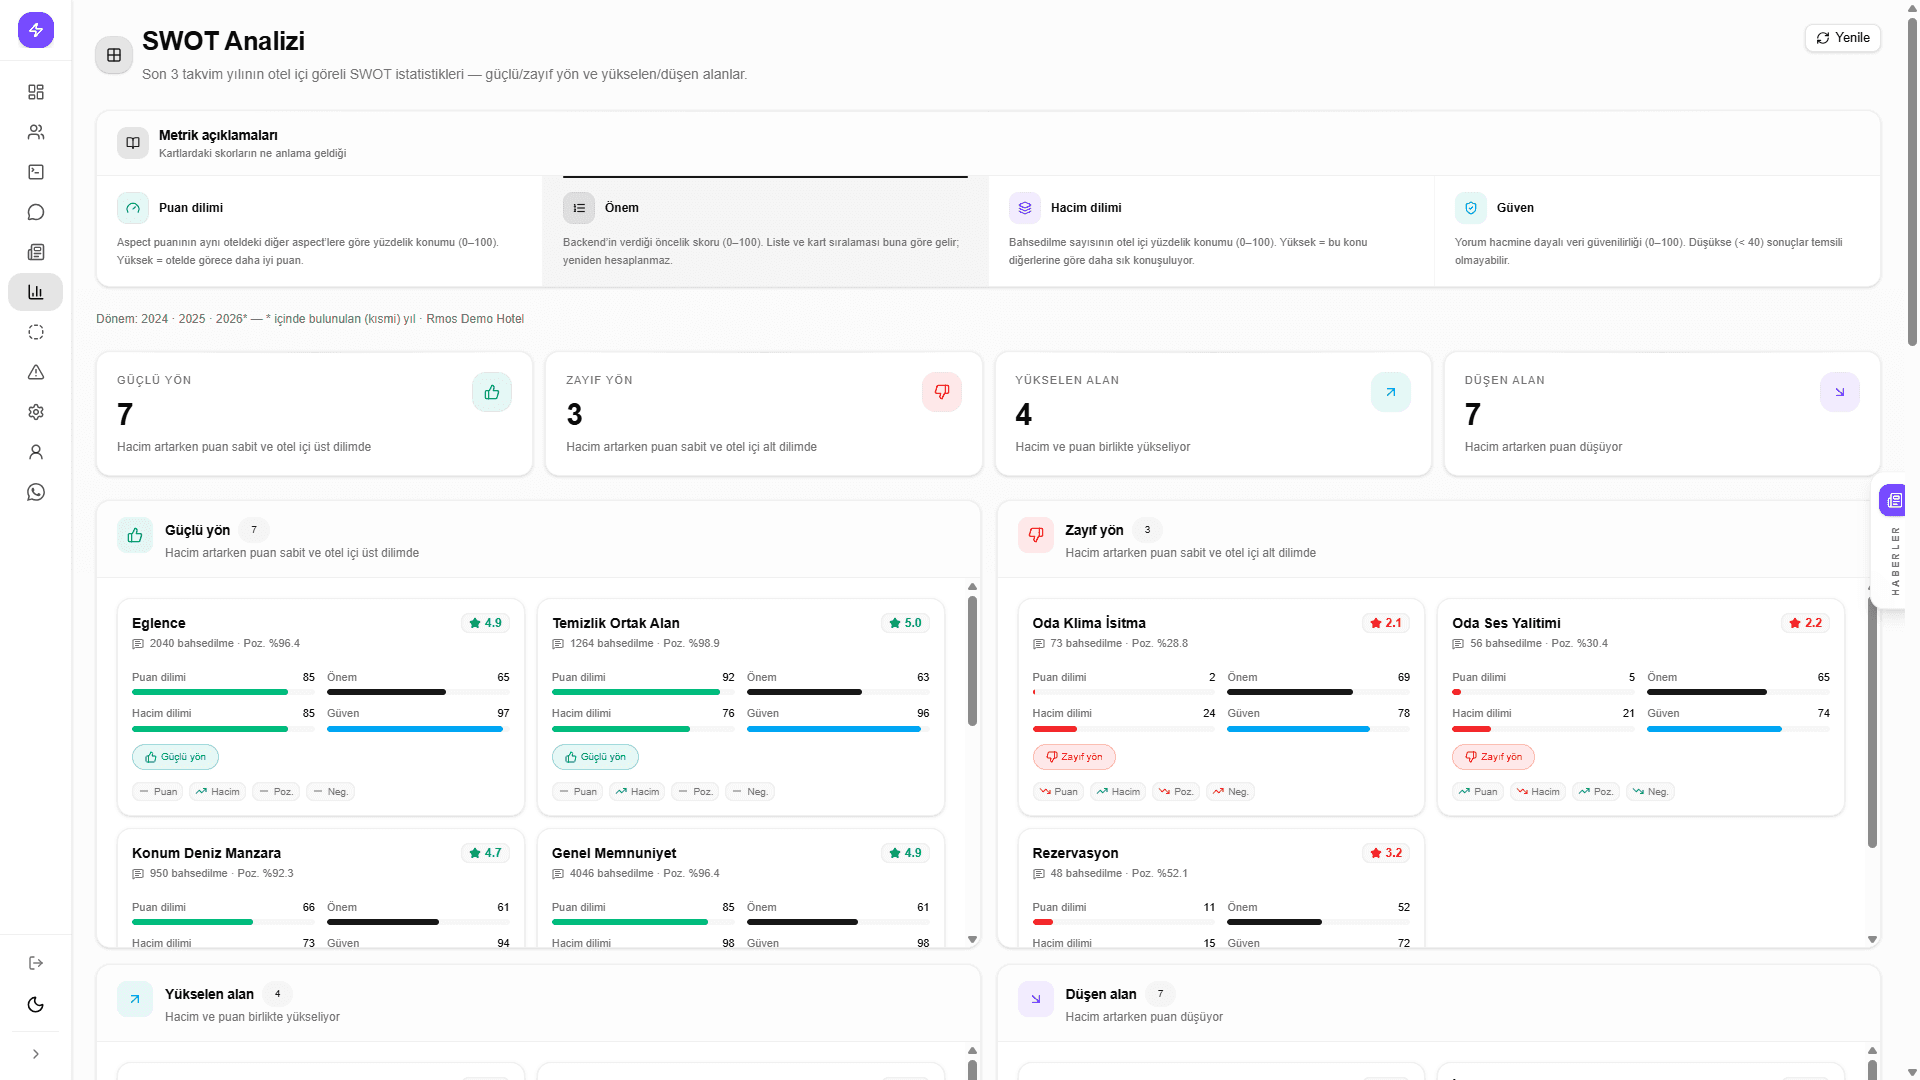This screenshot has height=1080, width=1920.
Task: Click the up-arrow icon in YÜKSELEN ALAN summary card
Action: pyautogui.click(x=1391, y=392)
